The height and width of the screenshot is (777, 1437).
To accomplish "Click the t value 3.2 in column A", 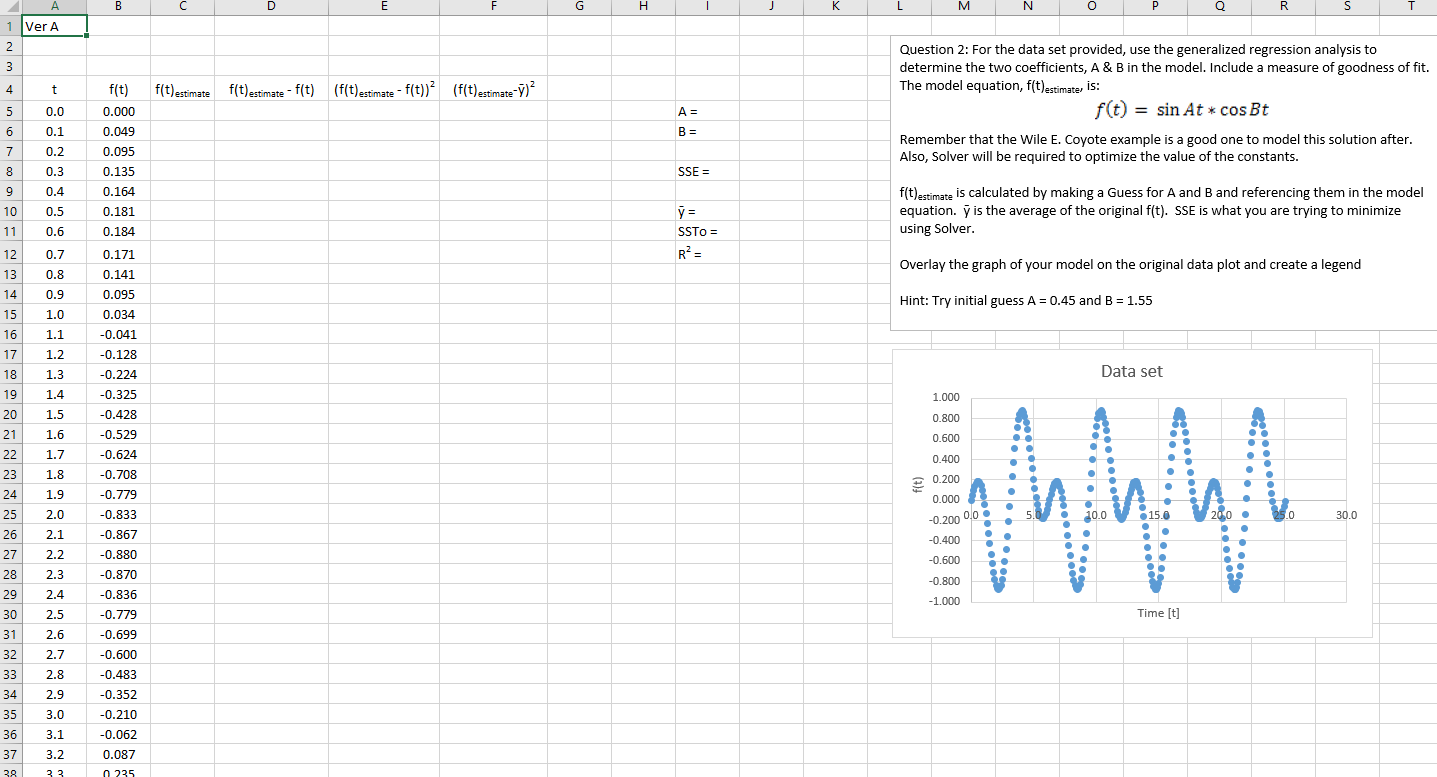I will pyautogui.click(x=54, y=754).
